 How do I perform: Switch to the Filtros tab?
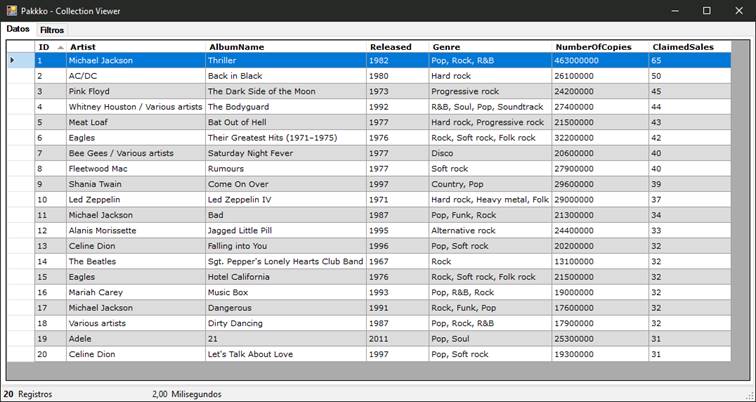[52, 30]
